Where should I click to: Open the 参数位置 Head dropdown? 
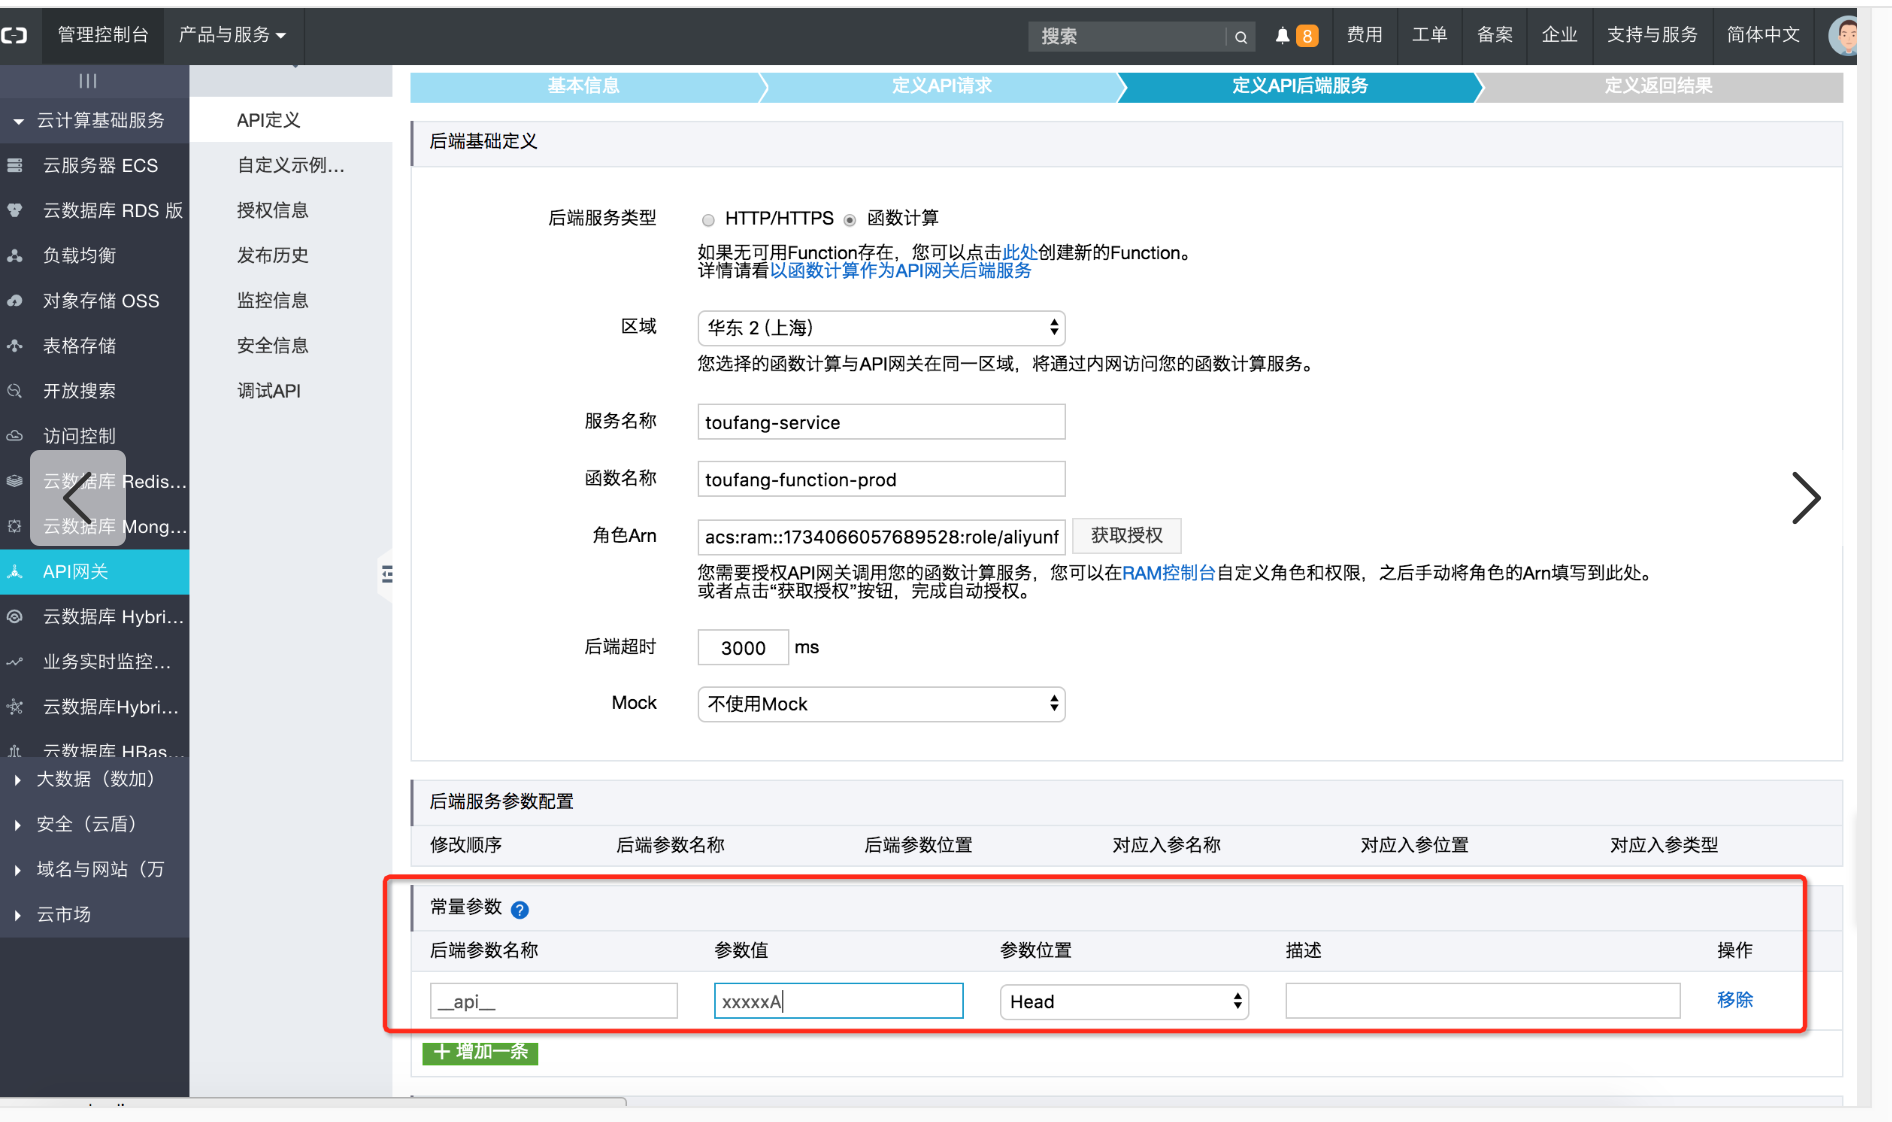(x=1124, y=1002)
